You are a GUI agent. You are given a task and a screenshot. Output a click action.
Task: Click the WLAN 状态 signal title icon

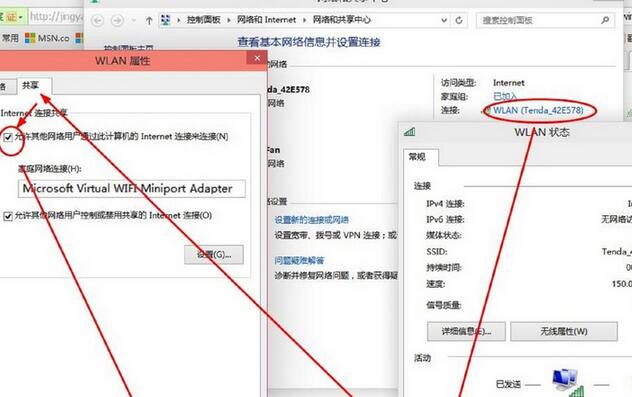[x=410, y=131]
